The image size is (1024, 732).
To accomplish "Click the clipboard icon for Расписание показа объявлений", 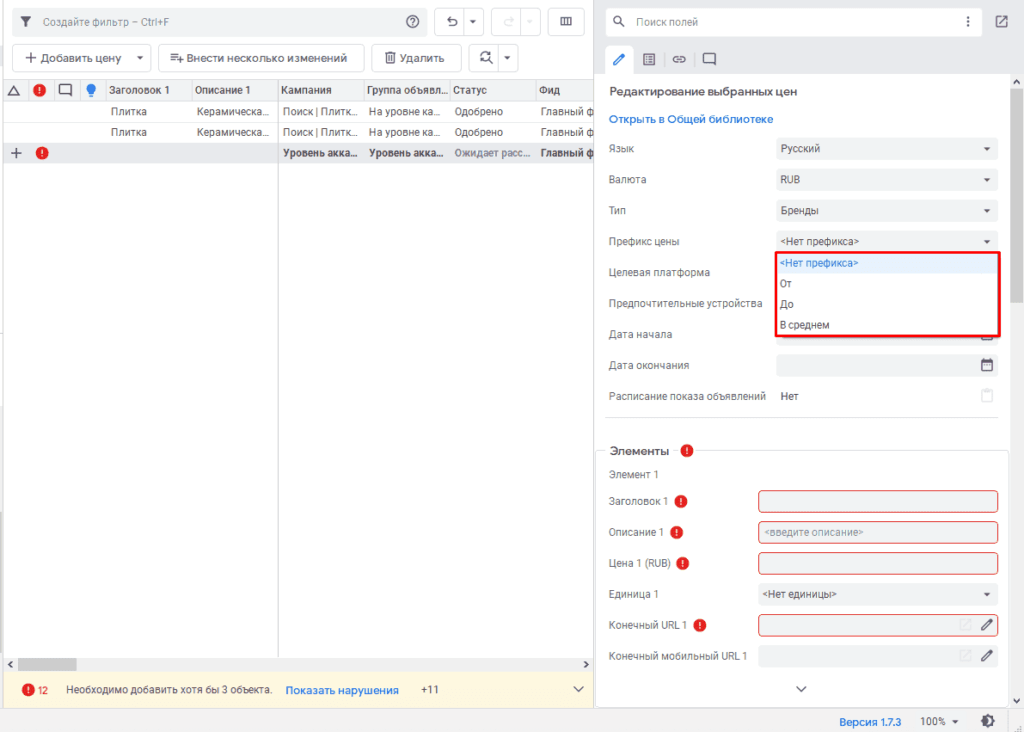I will coord(987,396).
